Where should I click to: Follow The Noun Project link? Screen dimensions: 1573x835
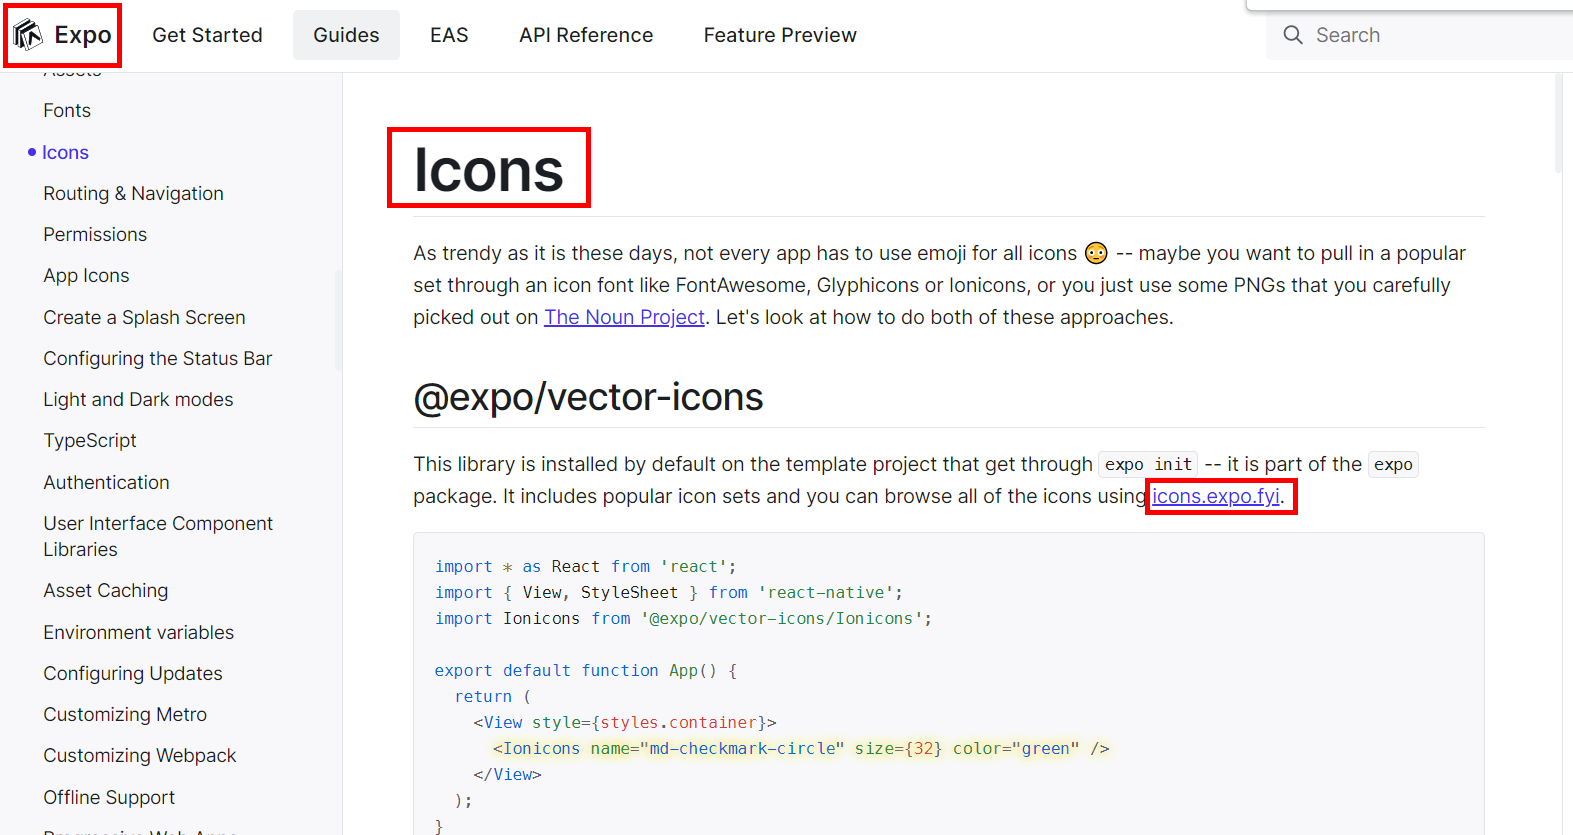624,317
